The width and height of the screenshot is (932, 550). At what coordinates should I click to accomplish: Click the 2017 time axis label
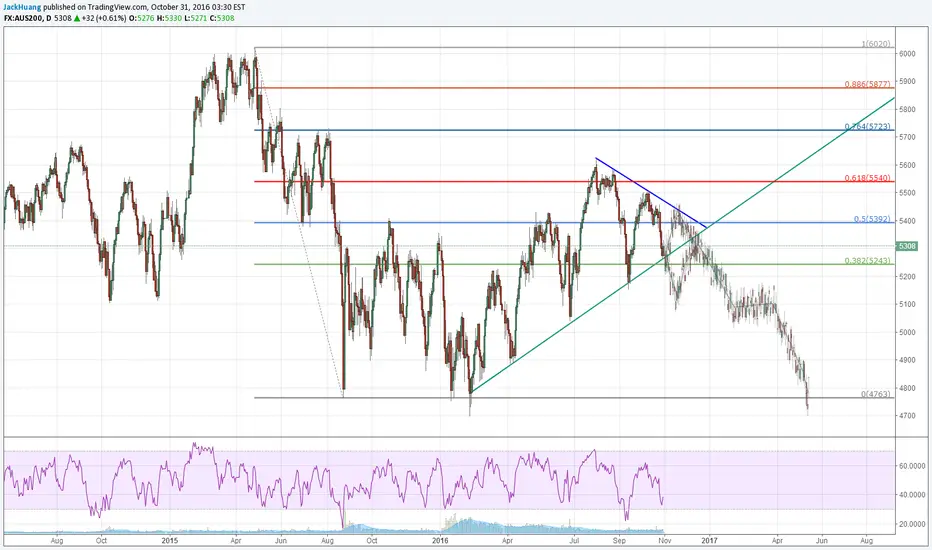click(710, 541)
